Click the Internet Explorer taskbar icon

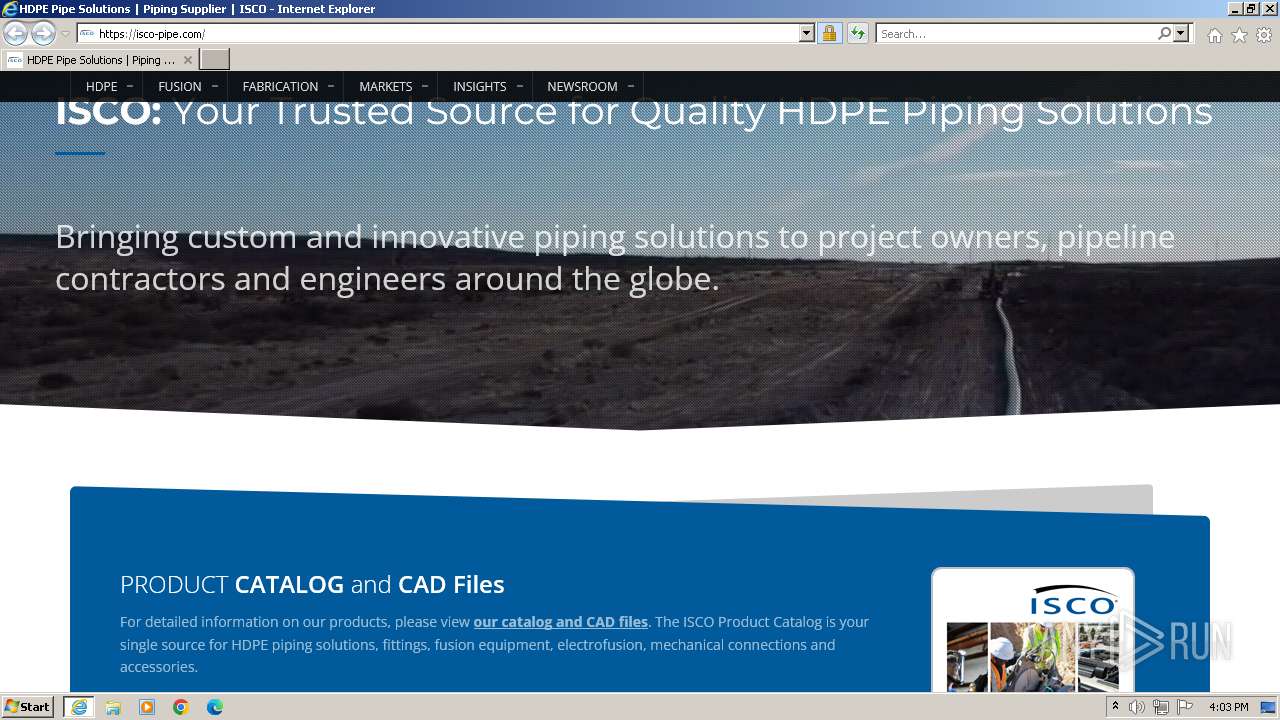click(79, 707)
